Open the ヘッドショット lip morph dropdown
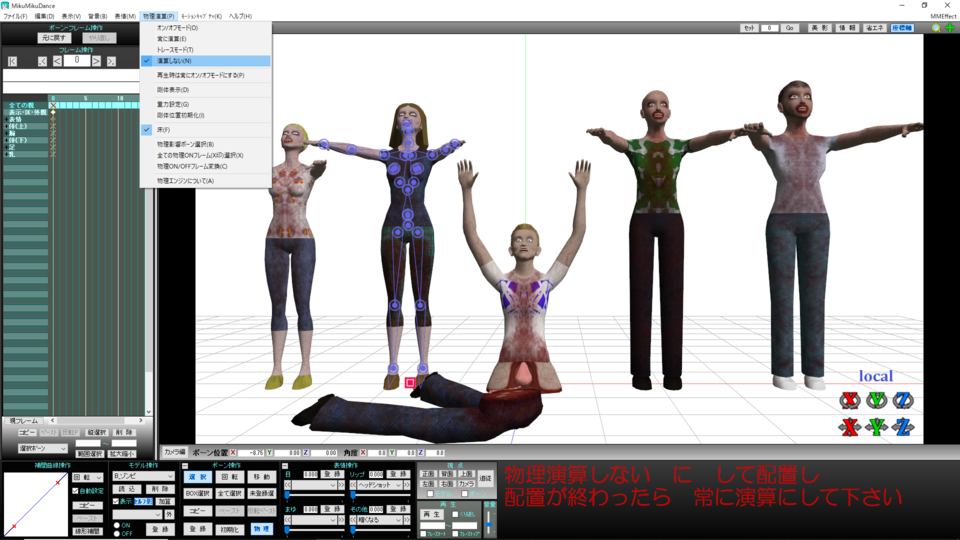This screenshot has height=540, width=960. (380, 485)
